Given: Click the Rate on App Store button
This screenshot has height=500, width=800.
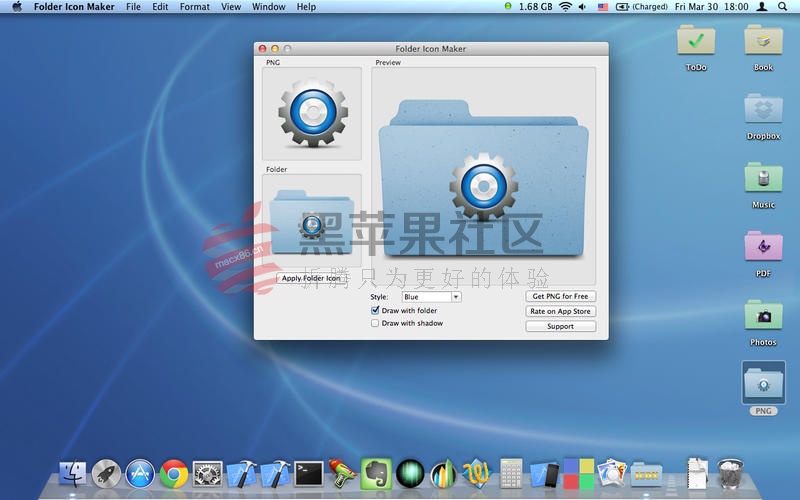Looking at the screenshot, I should (560, 311).
